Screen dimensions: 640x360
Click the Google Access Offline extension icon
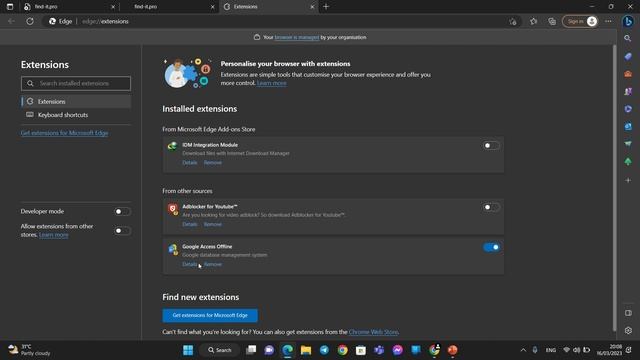pyautogui.click(x=173, y=249)
